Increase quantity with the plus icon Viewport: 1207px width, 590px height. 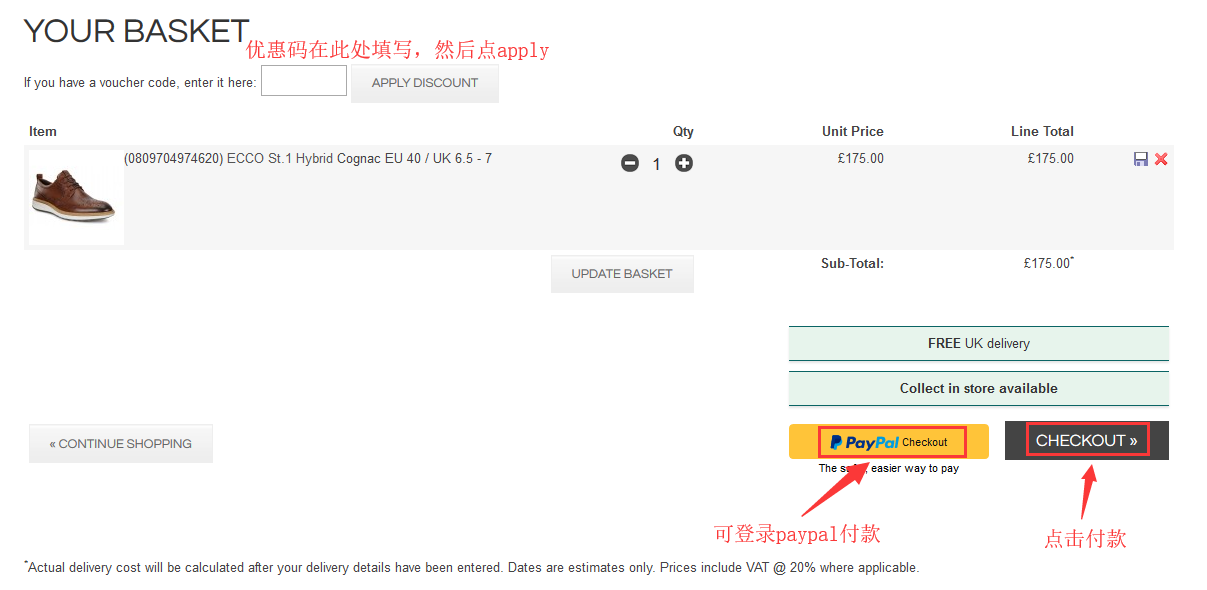coord(684,163)
